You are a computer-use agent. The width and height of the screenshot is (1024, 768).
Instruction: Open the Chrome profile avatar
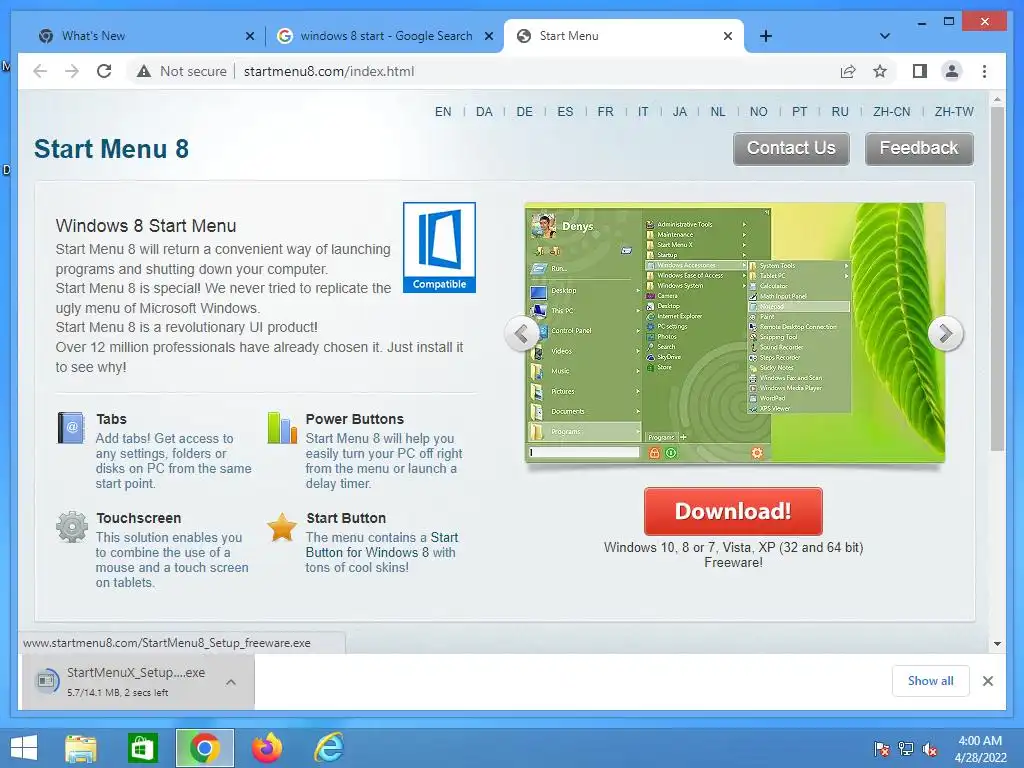[x=952, y=71]
